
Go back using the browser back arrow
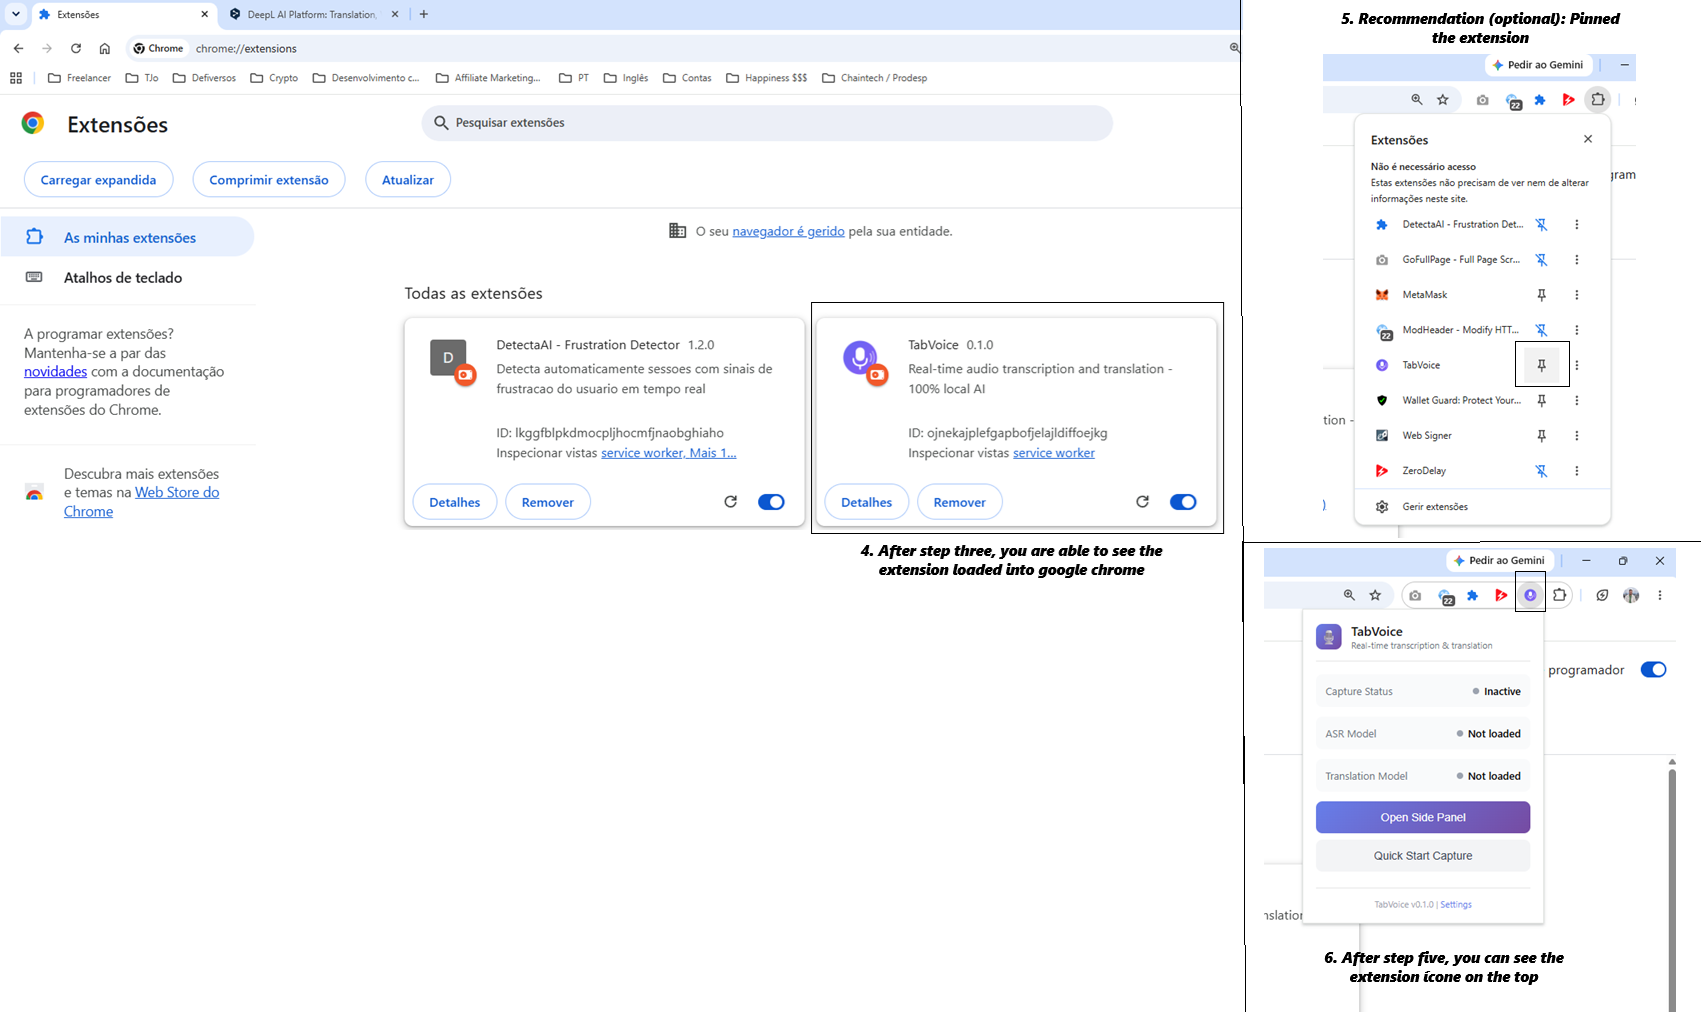point(18,48)
